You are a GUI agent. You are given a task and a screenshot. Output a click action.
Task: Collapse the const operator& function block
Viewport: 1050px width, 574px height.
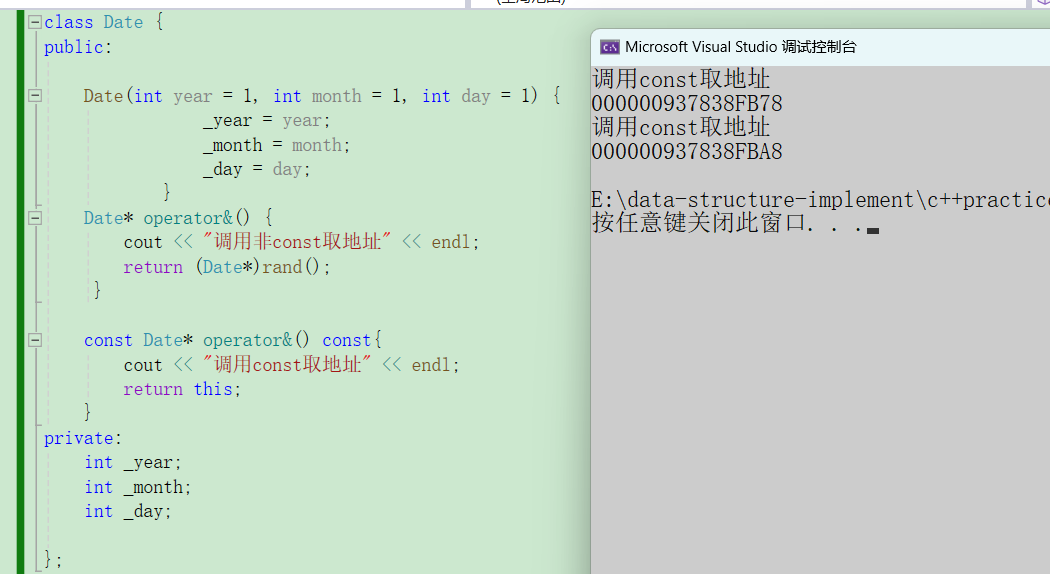(35, 340)
